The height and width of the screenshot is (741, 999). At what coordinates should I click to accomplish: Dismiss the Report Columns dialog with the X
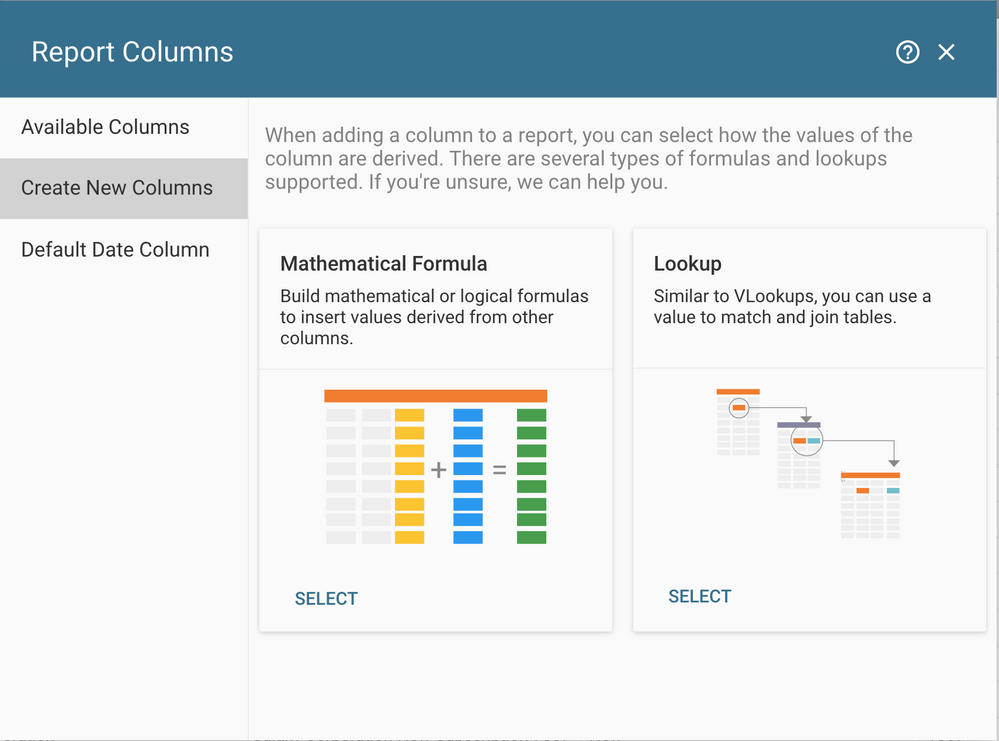[x=946, y=51]
